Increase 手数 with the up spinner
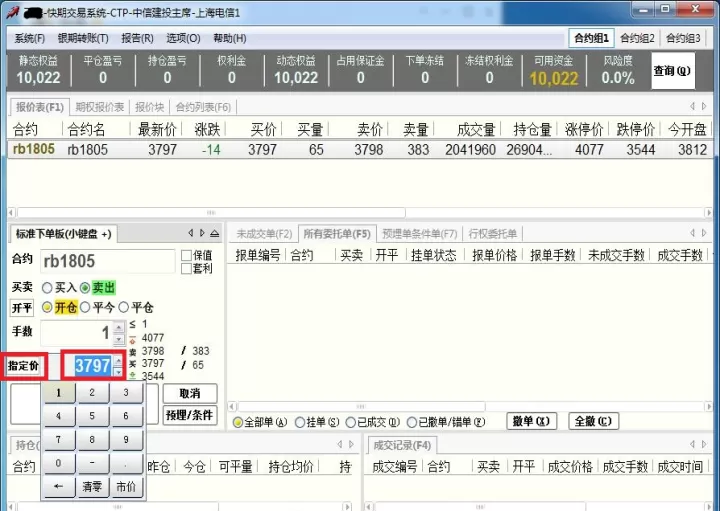720x511 pixels. pos(119,327)
